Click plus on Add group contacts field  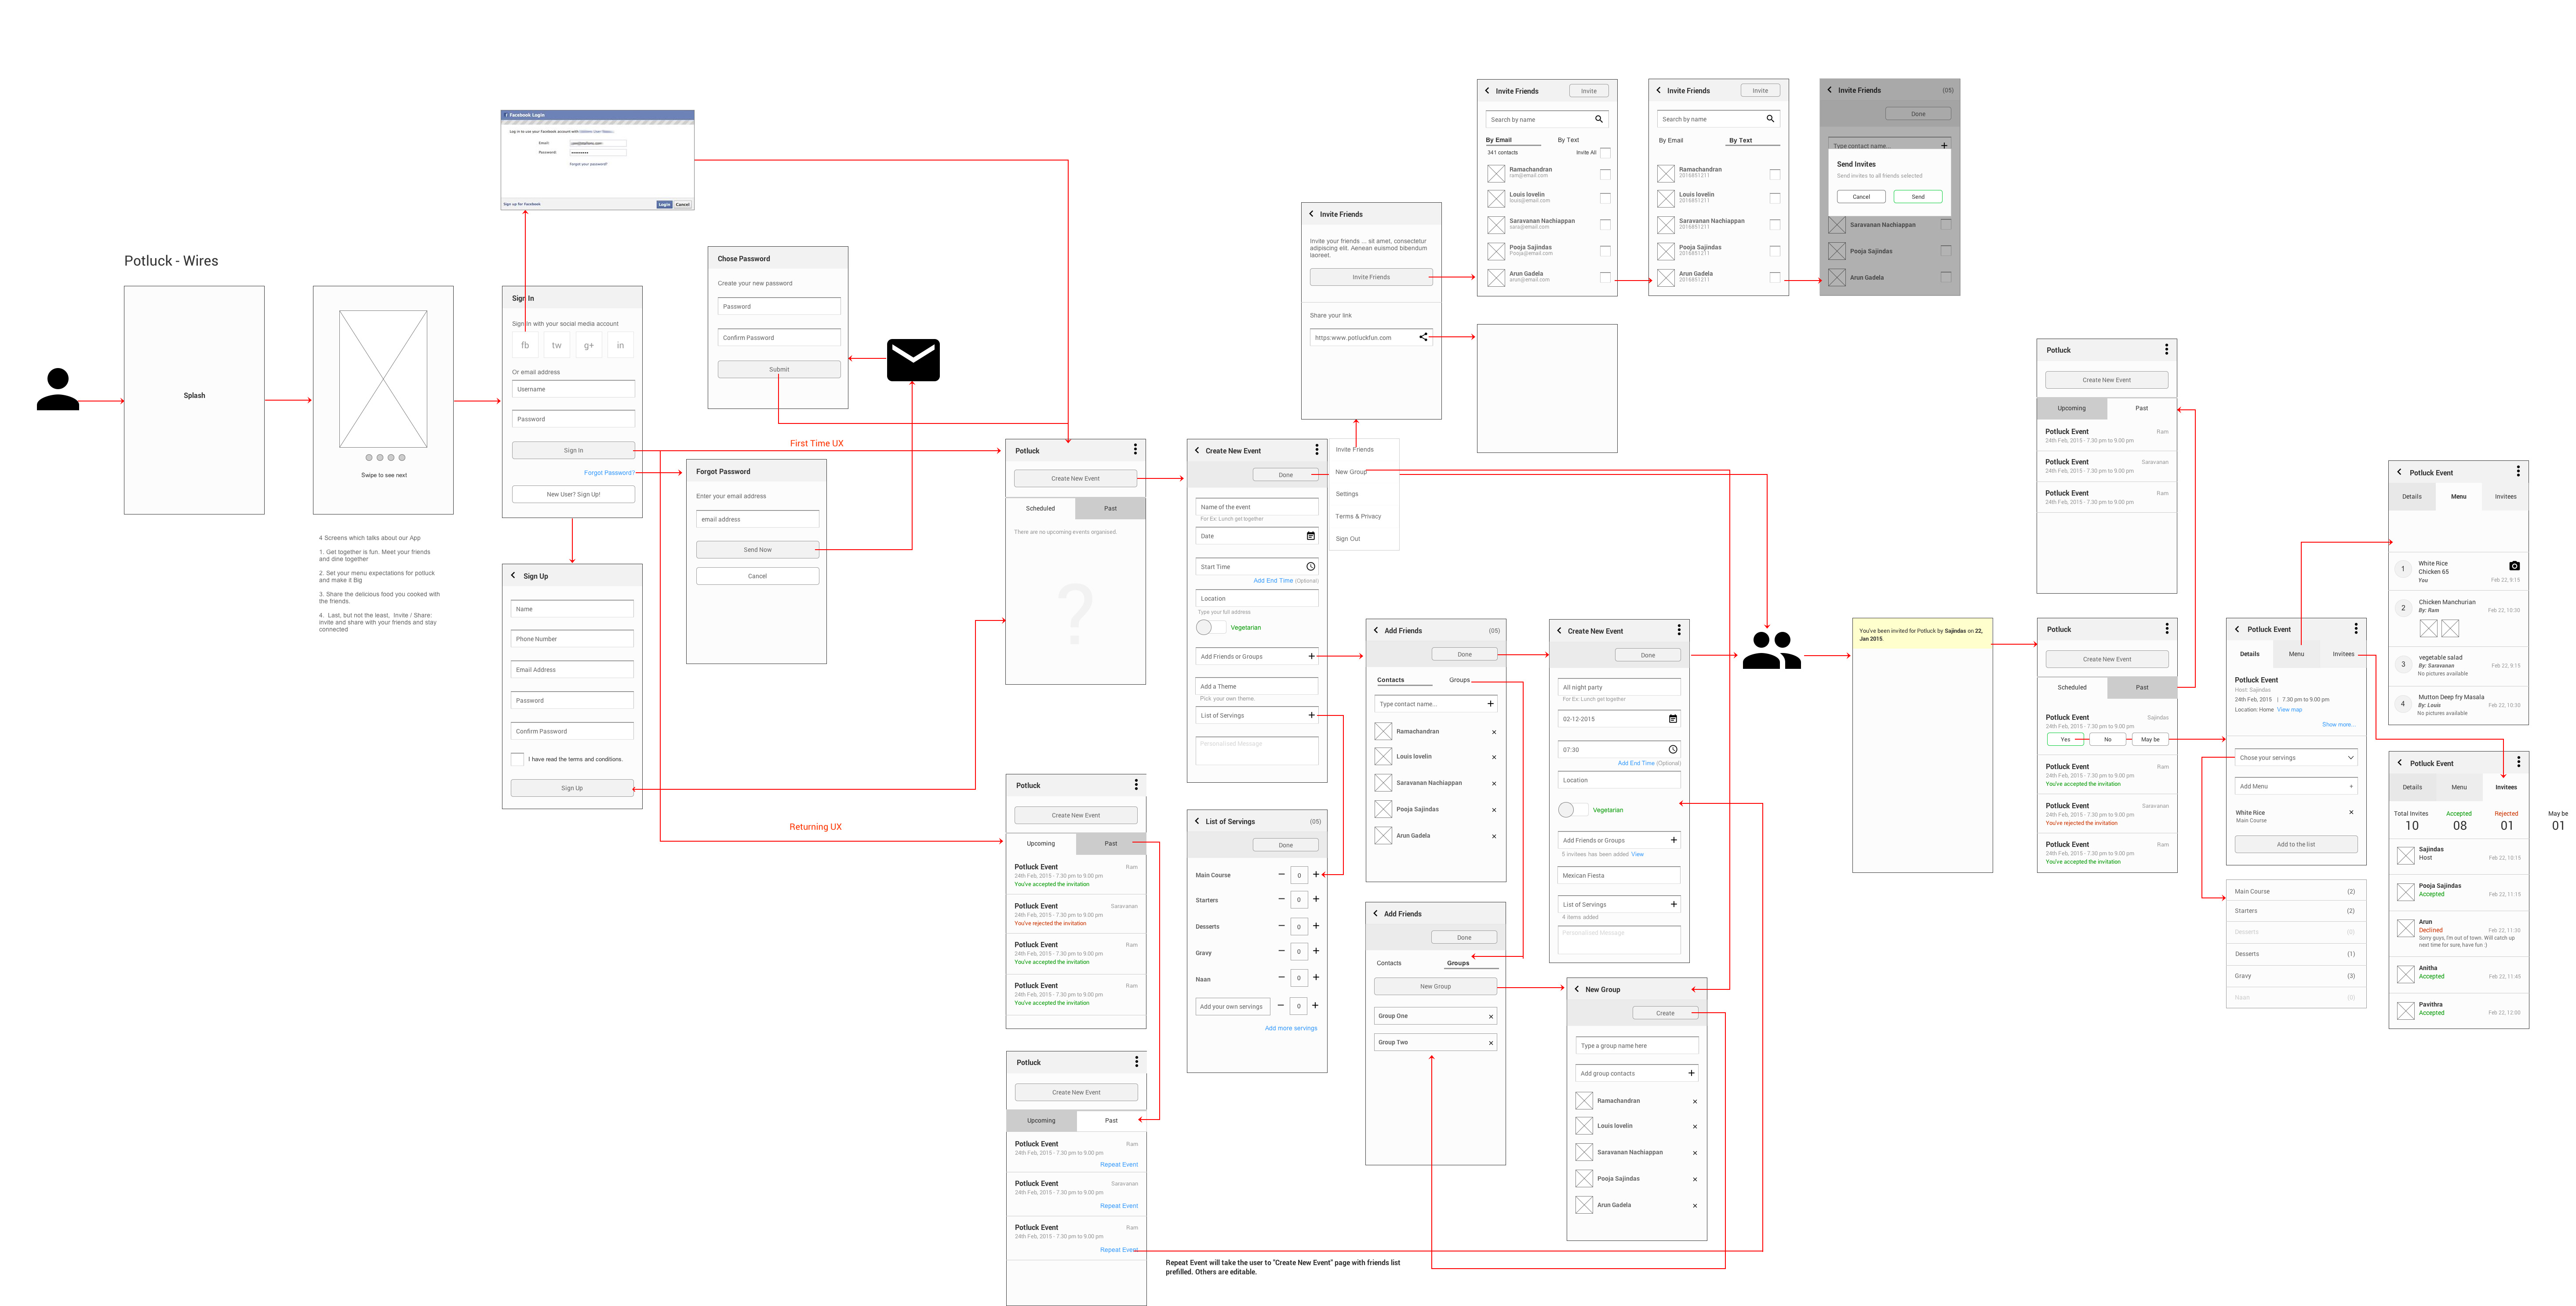(x=1691, y=1073)
